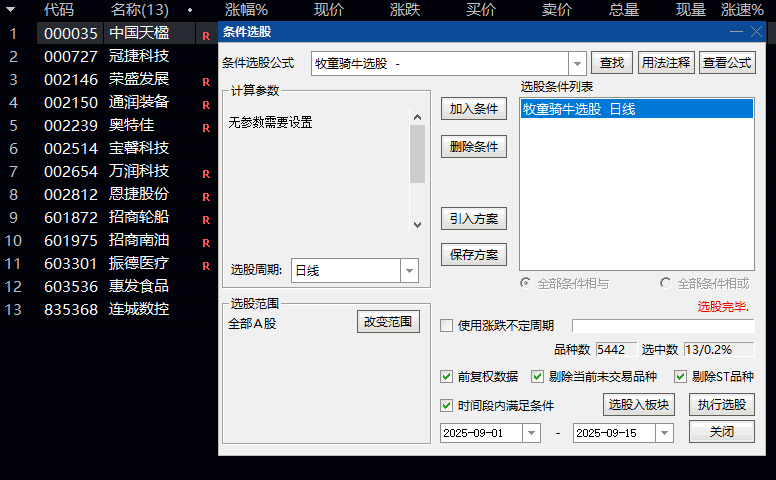The width and height of the screenshot is (776, 480).
Task: Select stock code 002146
Action: tap(71, 80)
